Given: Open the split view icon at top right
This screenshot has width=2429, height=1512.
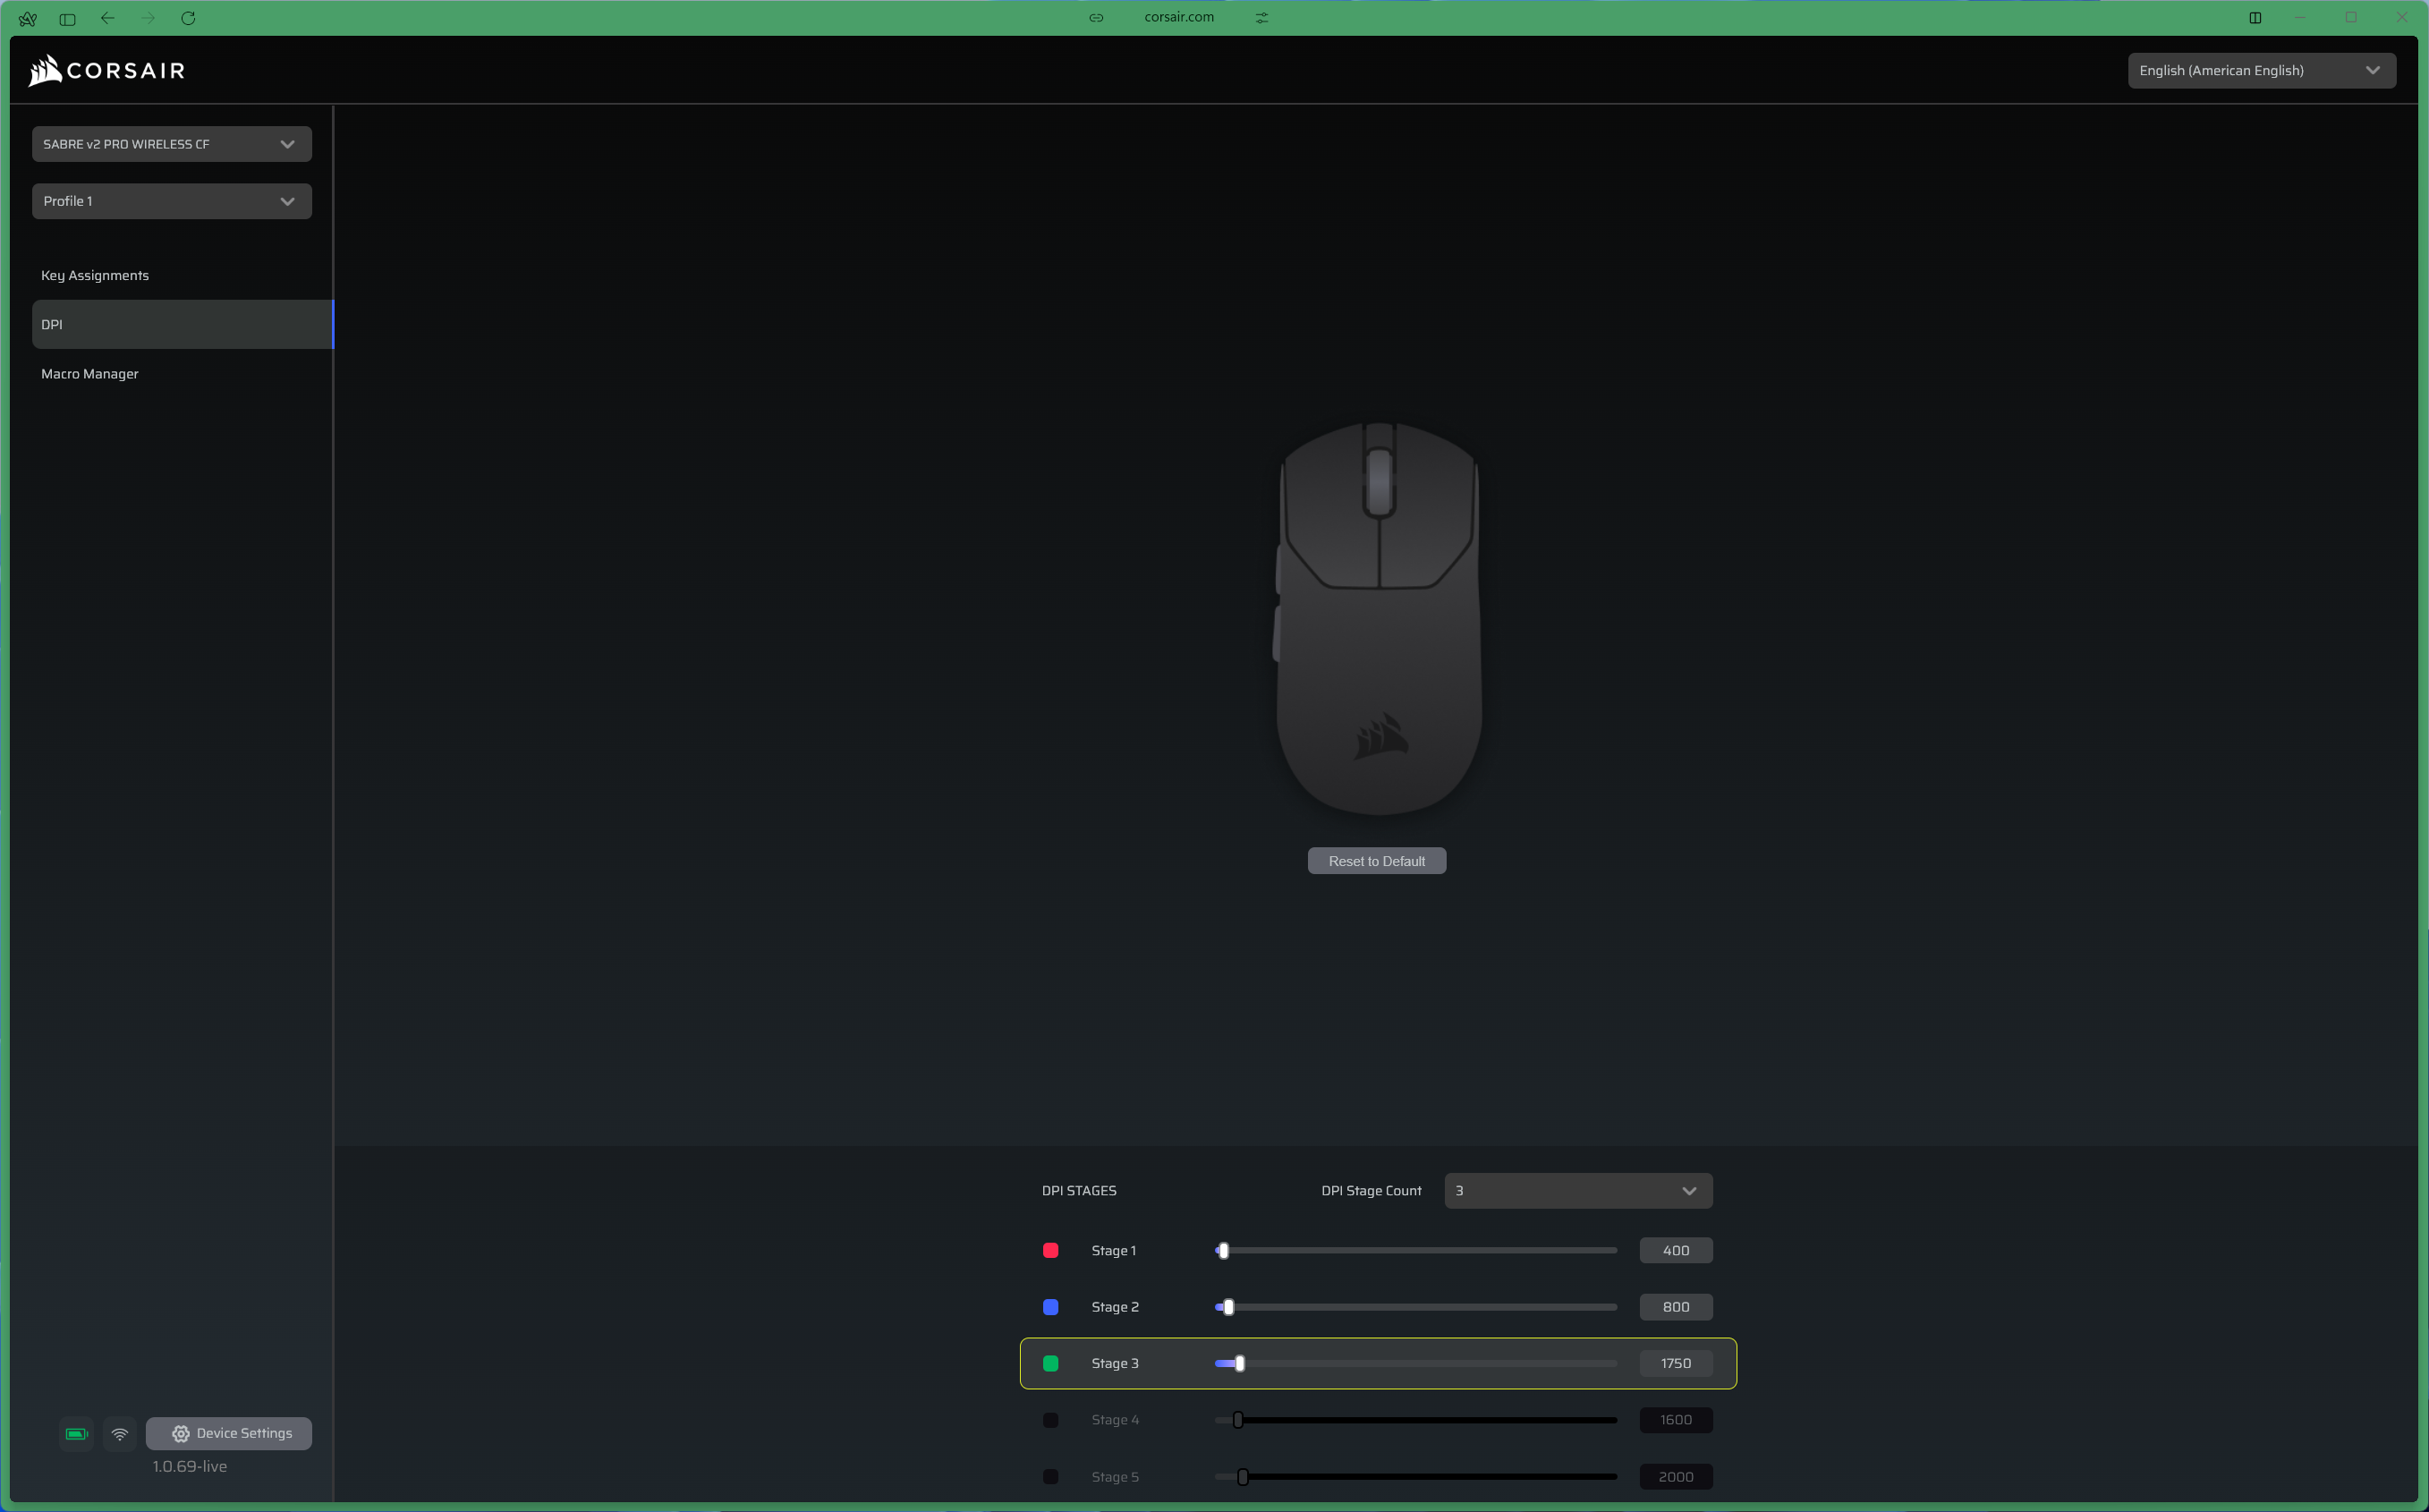Looking at the screenshot, I should tap(2255, 17).
